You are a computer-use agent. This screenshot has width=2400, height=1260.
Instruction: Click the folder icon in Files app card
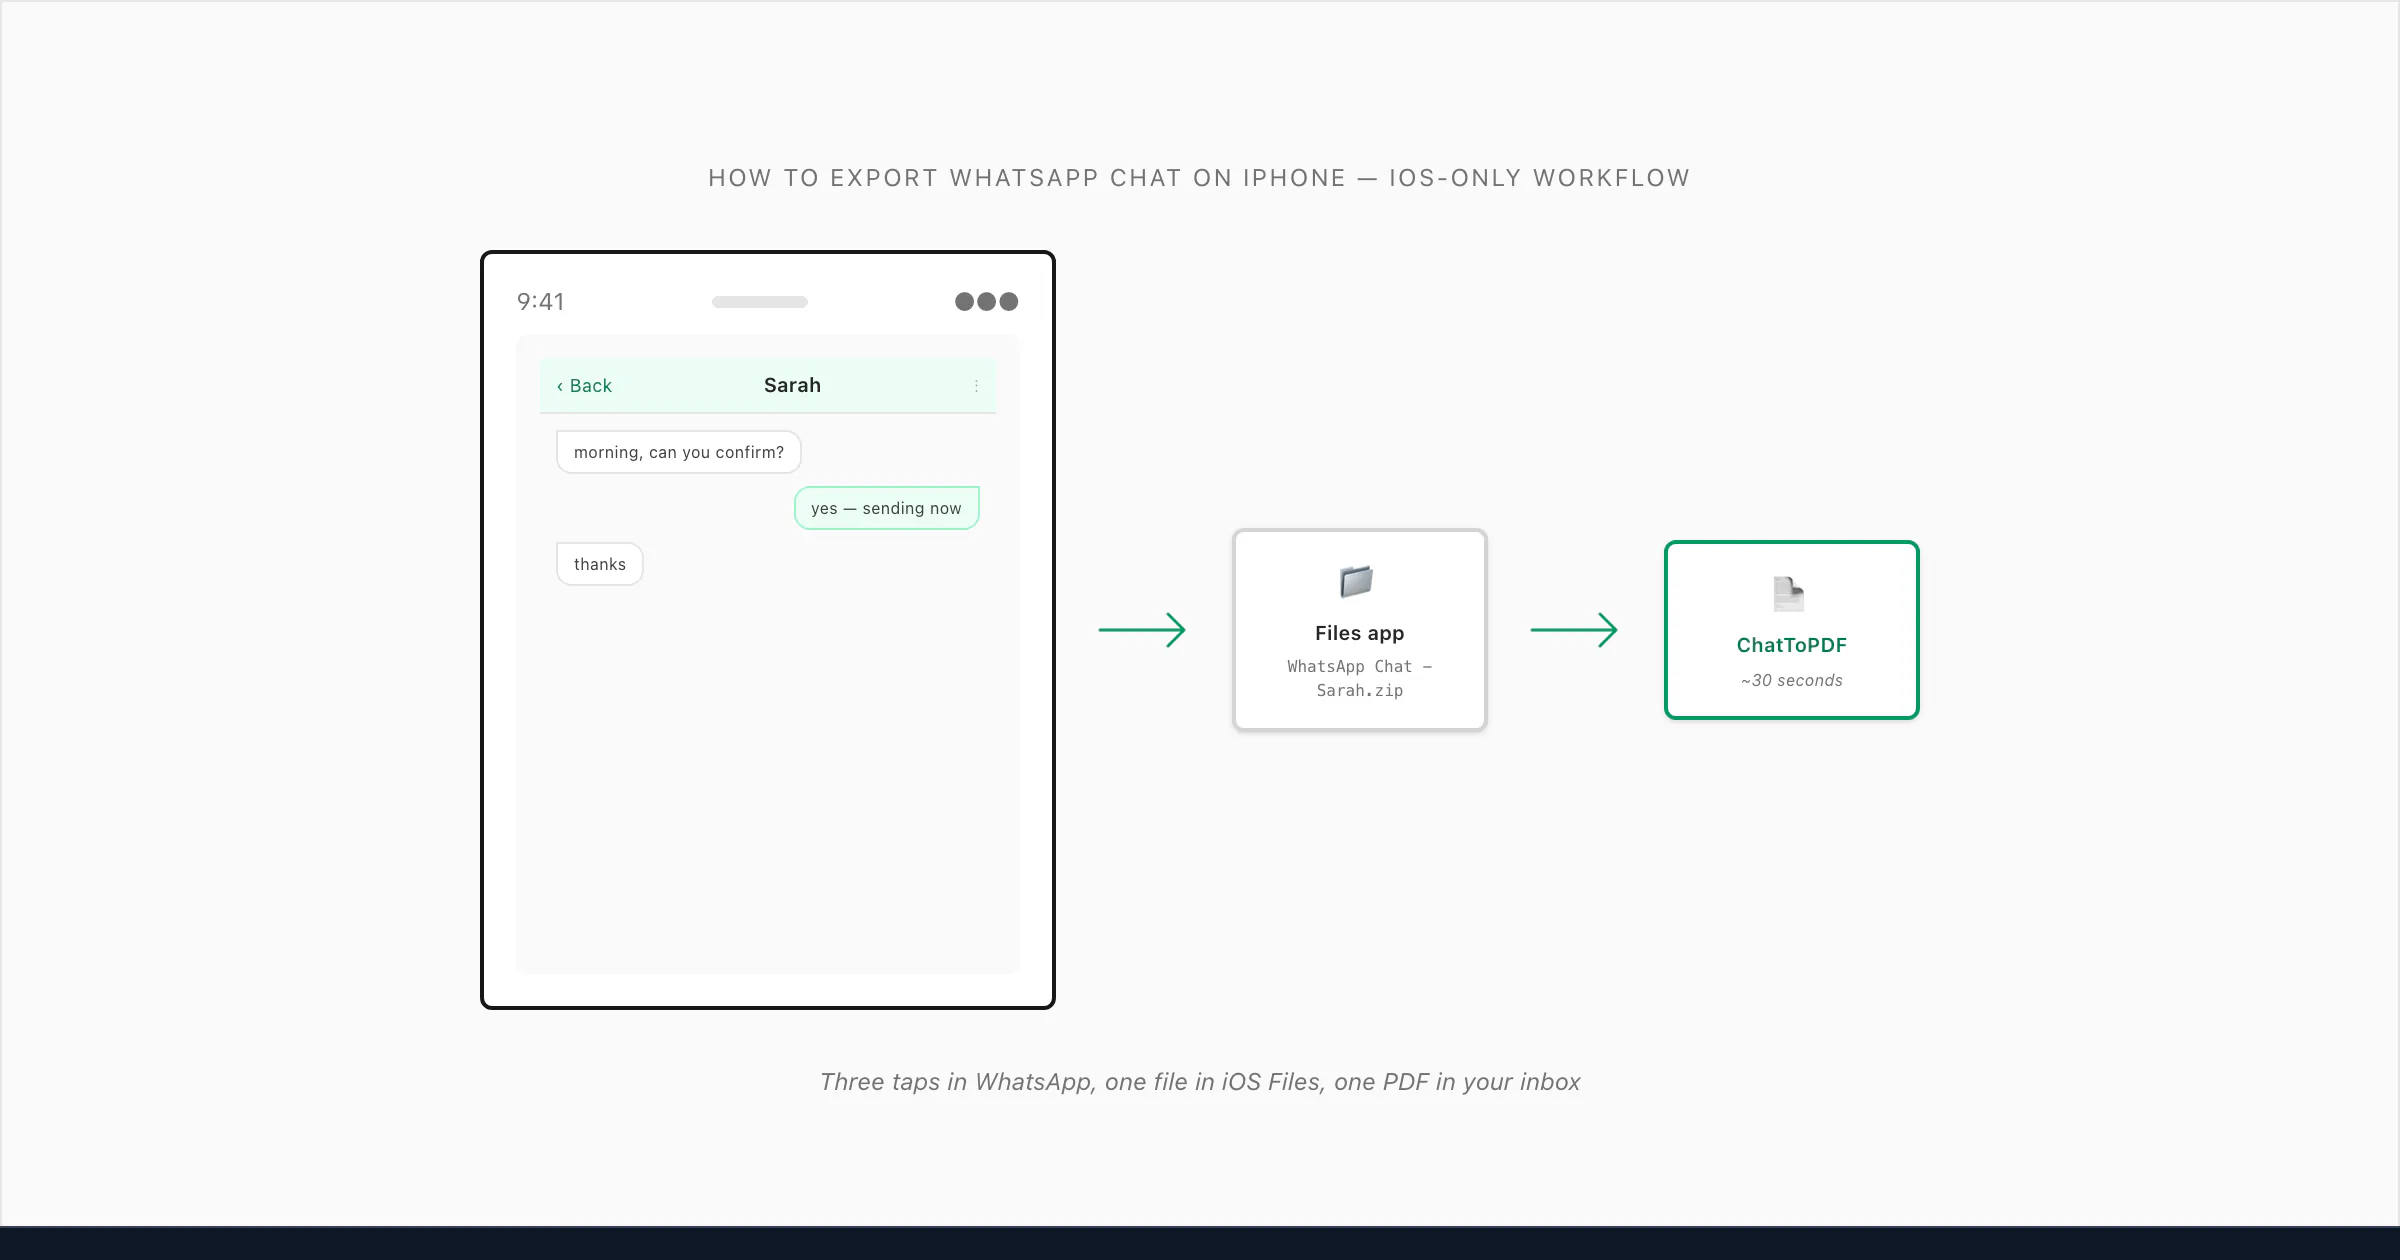coord(1357,581)
